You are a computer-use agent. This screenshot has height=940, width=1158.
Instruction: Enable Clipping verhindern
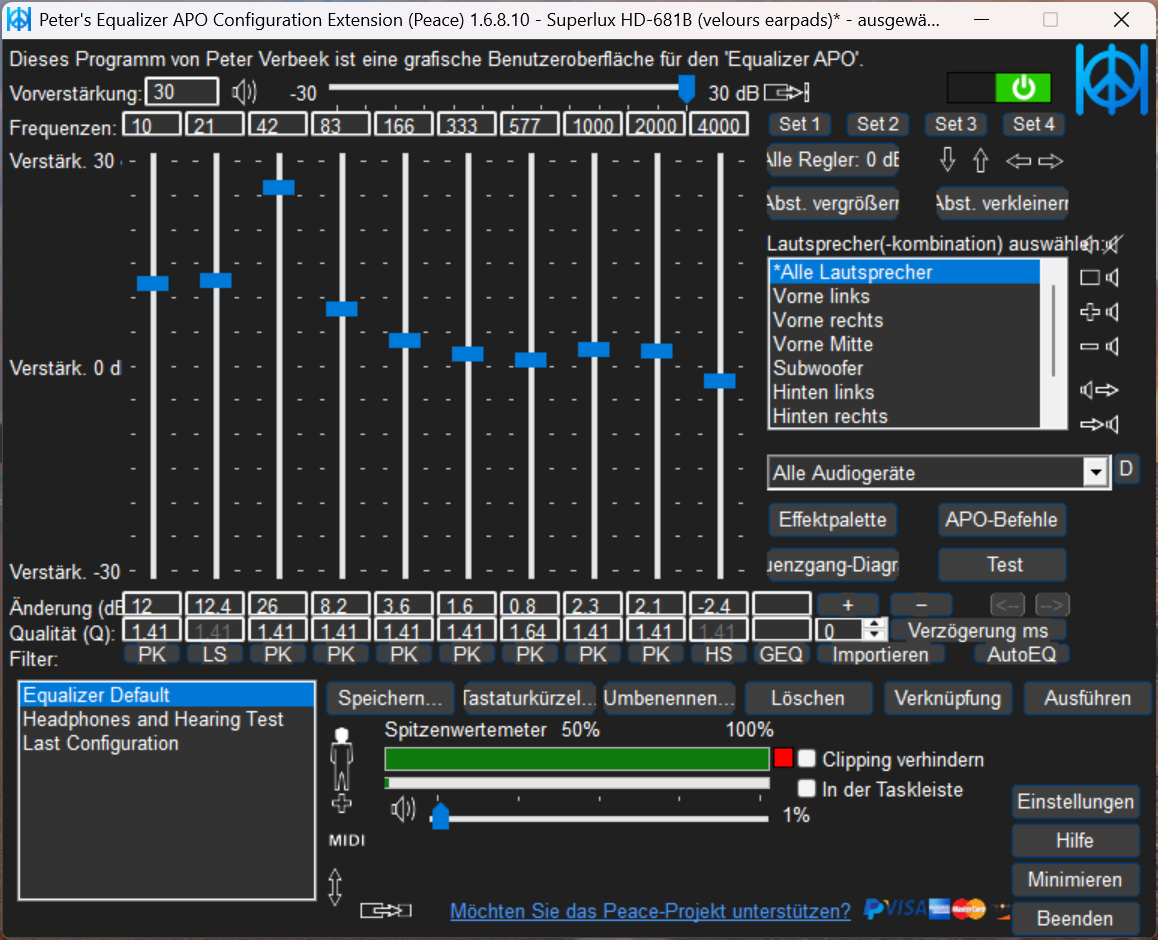(x=806, y=759)
